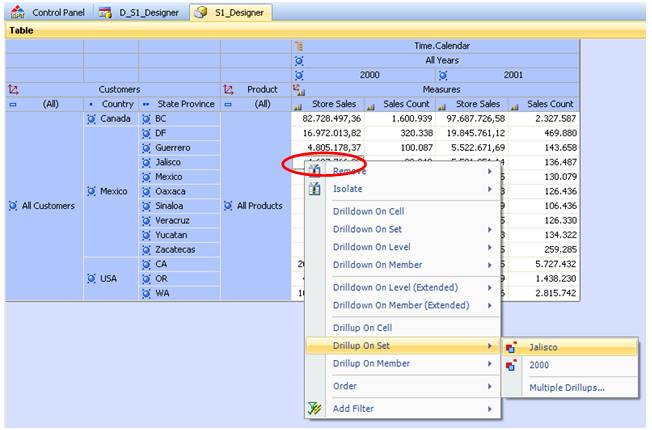652x430 pixels.
Task: Open Multiple Drillups... dialog entry
Action: click(x=570, y=388)
